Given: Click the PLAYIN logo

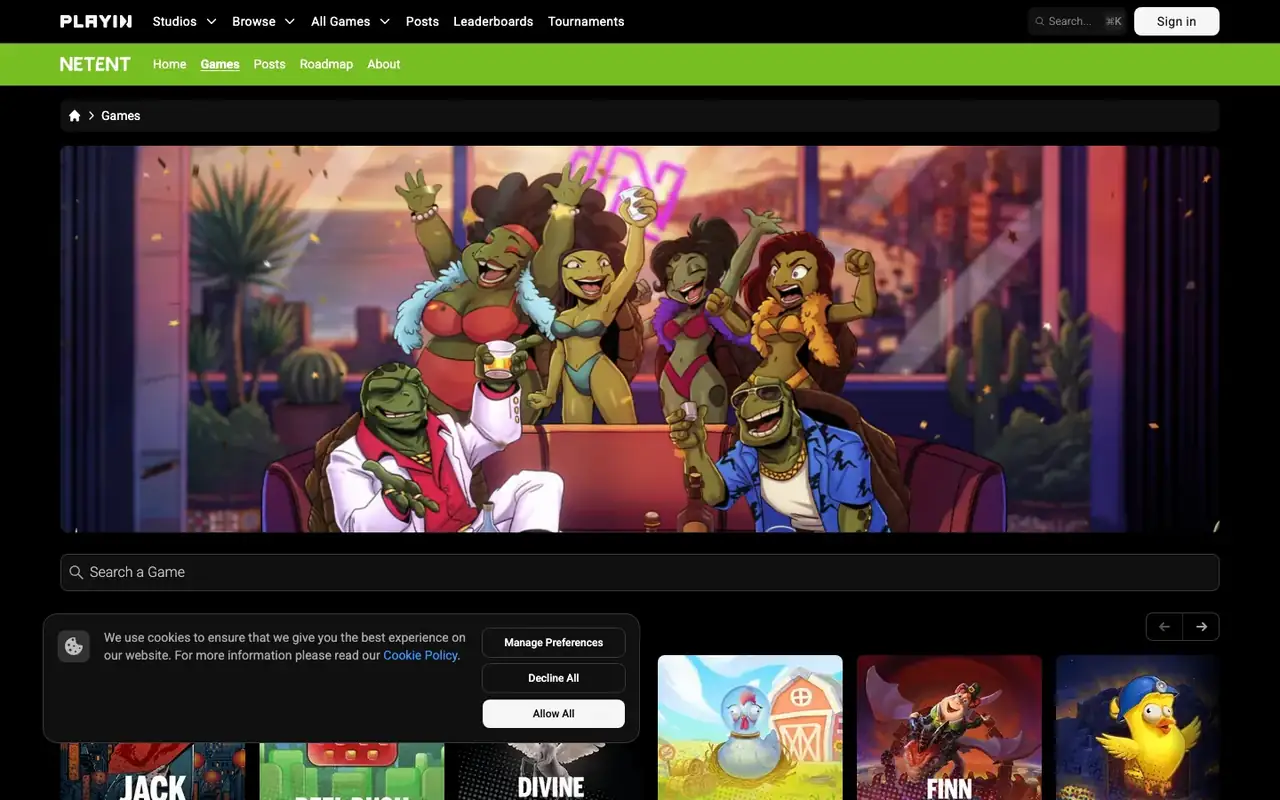Looking at the screenshot, I should (96, 21).
